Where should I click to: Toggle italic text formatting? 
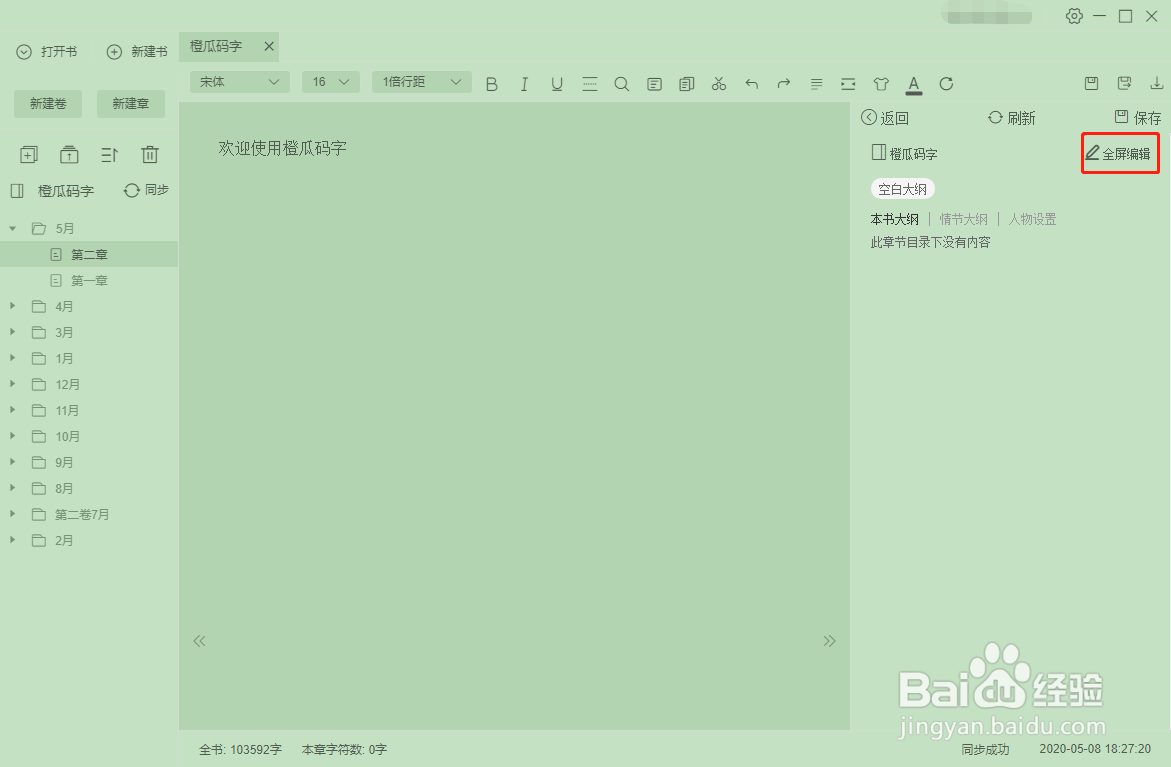(x=524, y=84)
